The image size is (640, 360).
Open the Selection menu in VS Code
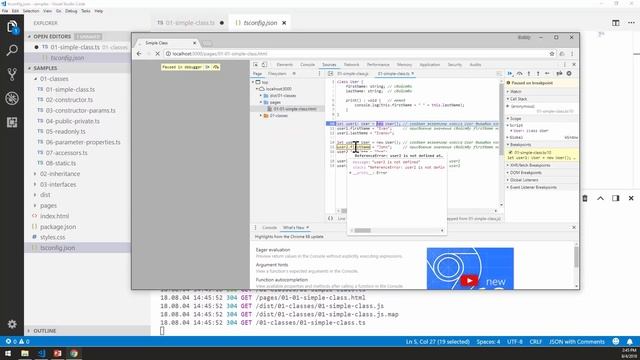[x=31, y=11]
